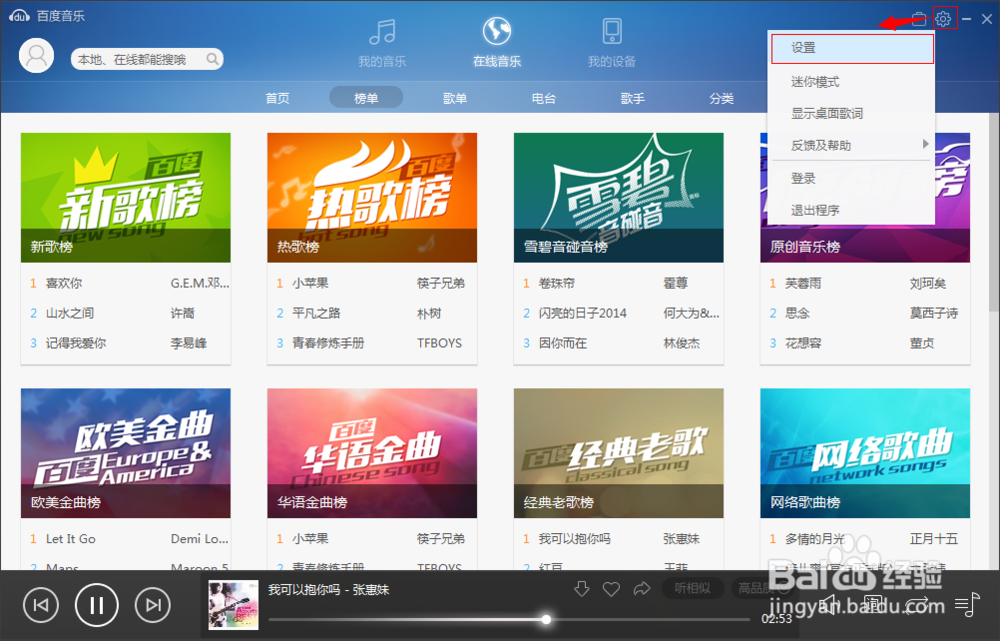Open the 网络歌曲榜 chart cover
The image size is (1000, 641).
[x=865, y=453]
